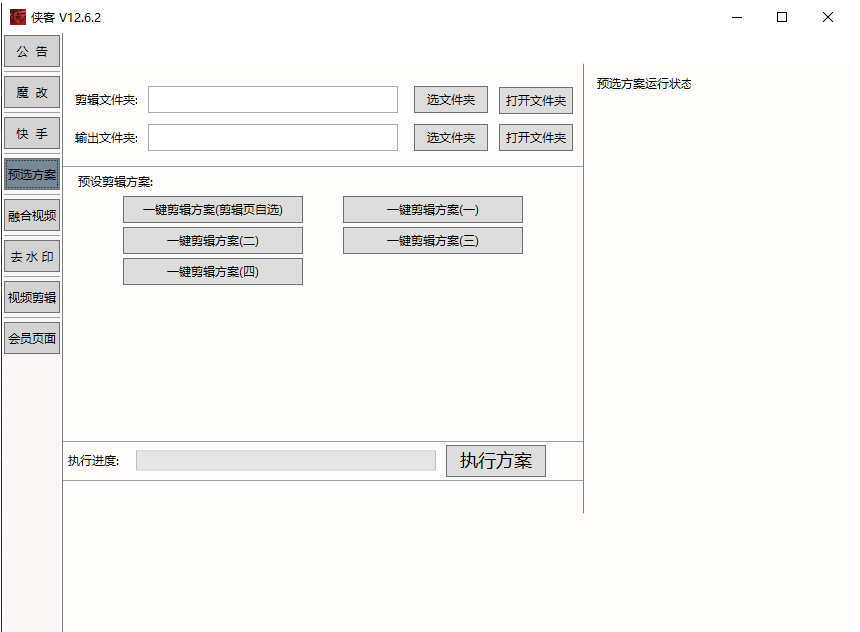This screenshot has width=860, height=632.
Task: Click inside the 剪辑文件夹 input box
Action: point(272,99)
